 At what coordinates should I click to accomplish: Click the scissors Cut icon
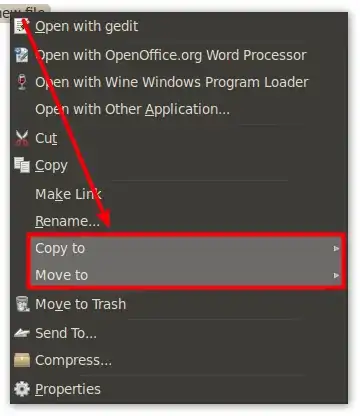[22, 138]
